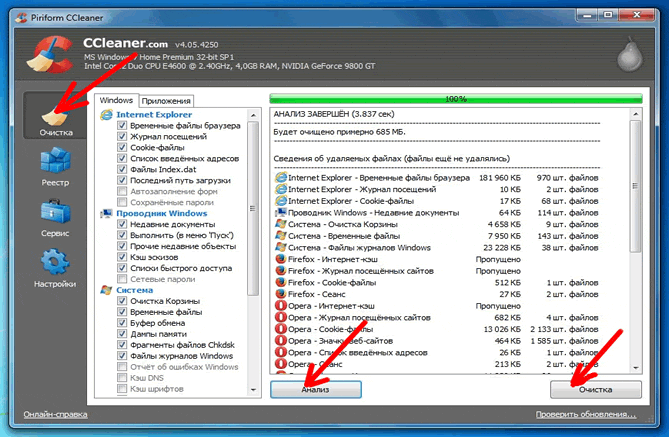Click the Очистка button at bottom right
Image resolution: width=669 pixels, height=437 pixels.
596,390
